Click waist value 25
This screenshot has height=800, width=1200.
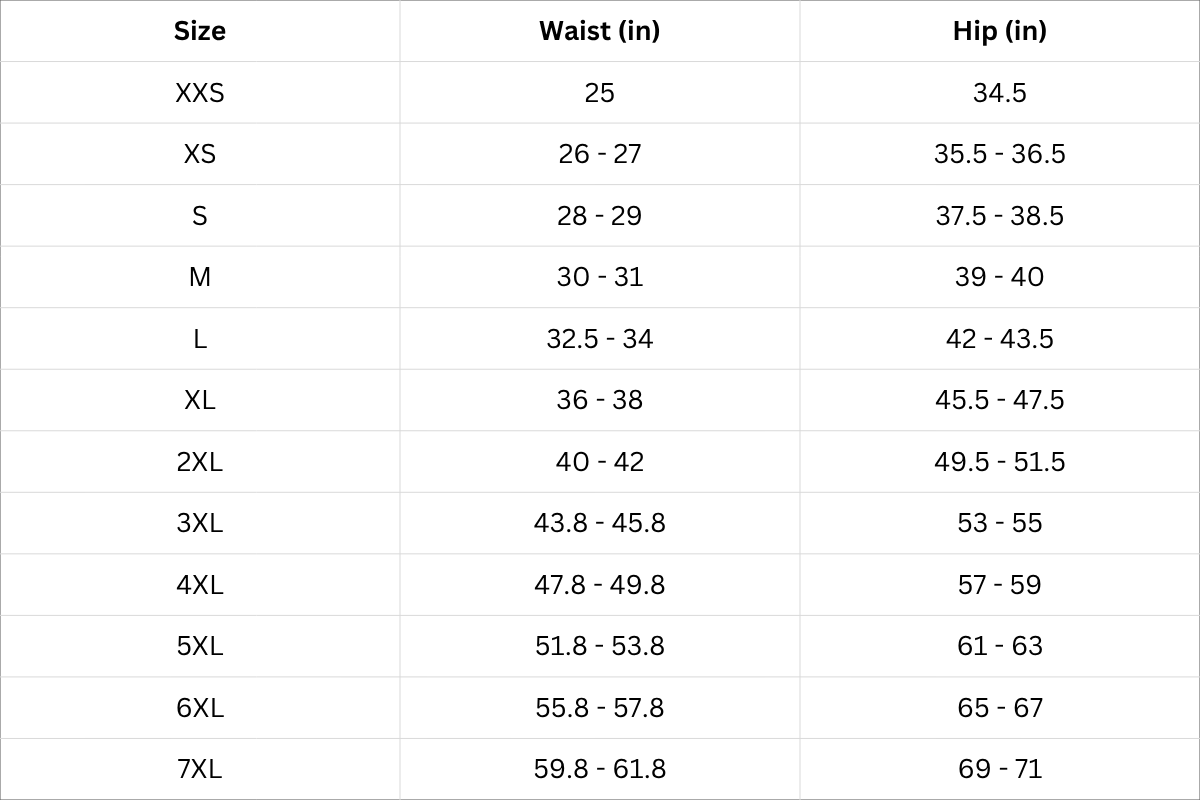(600, 93)
